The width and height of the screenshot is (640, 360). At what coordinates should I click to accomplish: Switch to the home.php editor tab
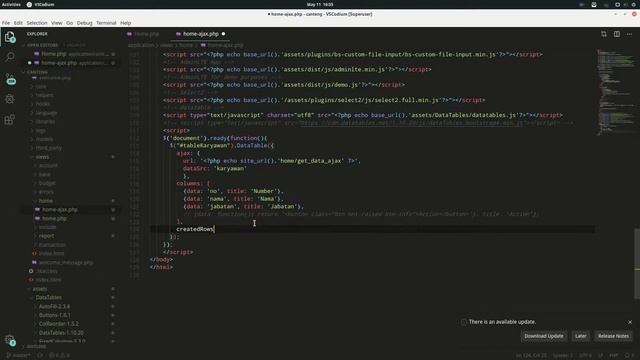click(146, 34)
